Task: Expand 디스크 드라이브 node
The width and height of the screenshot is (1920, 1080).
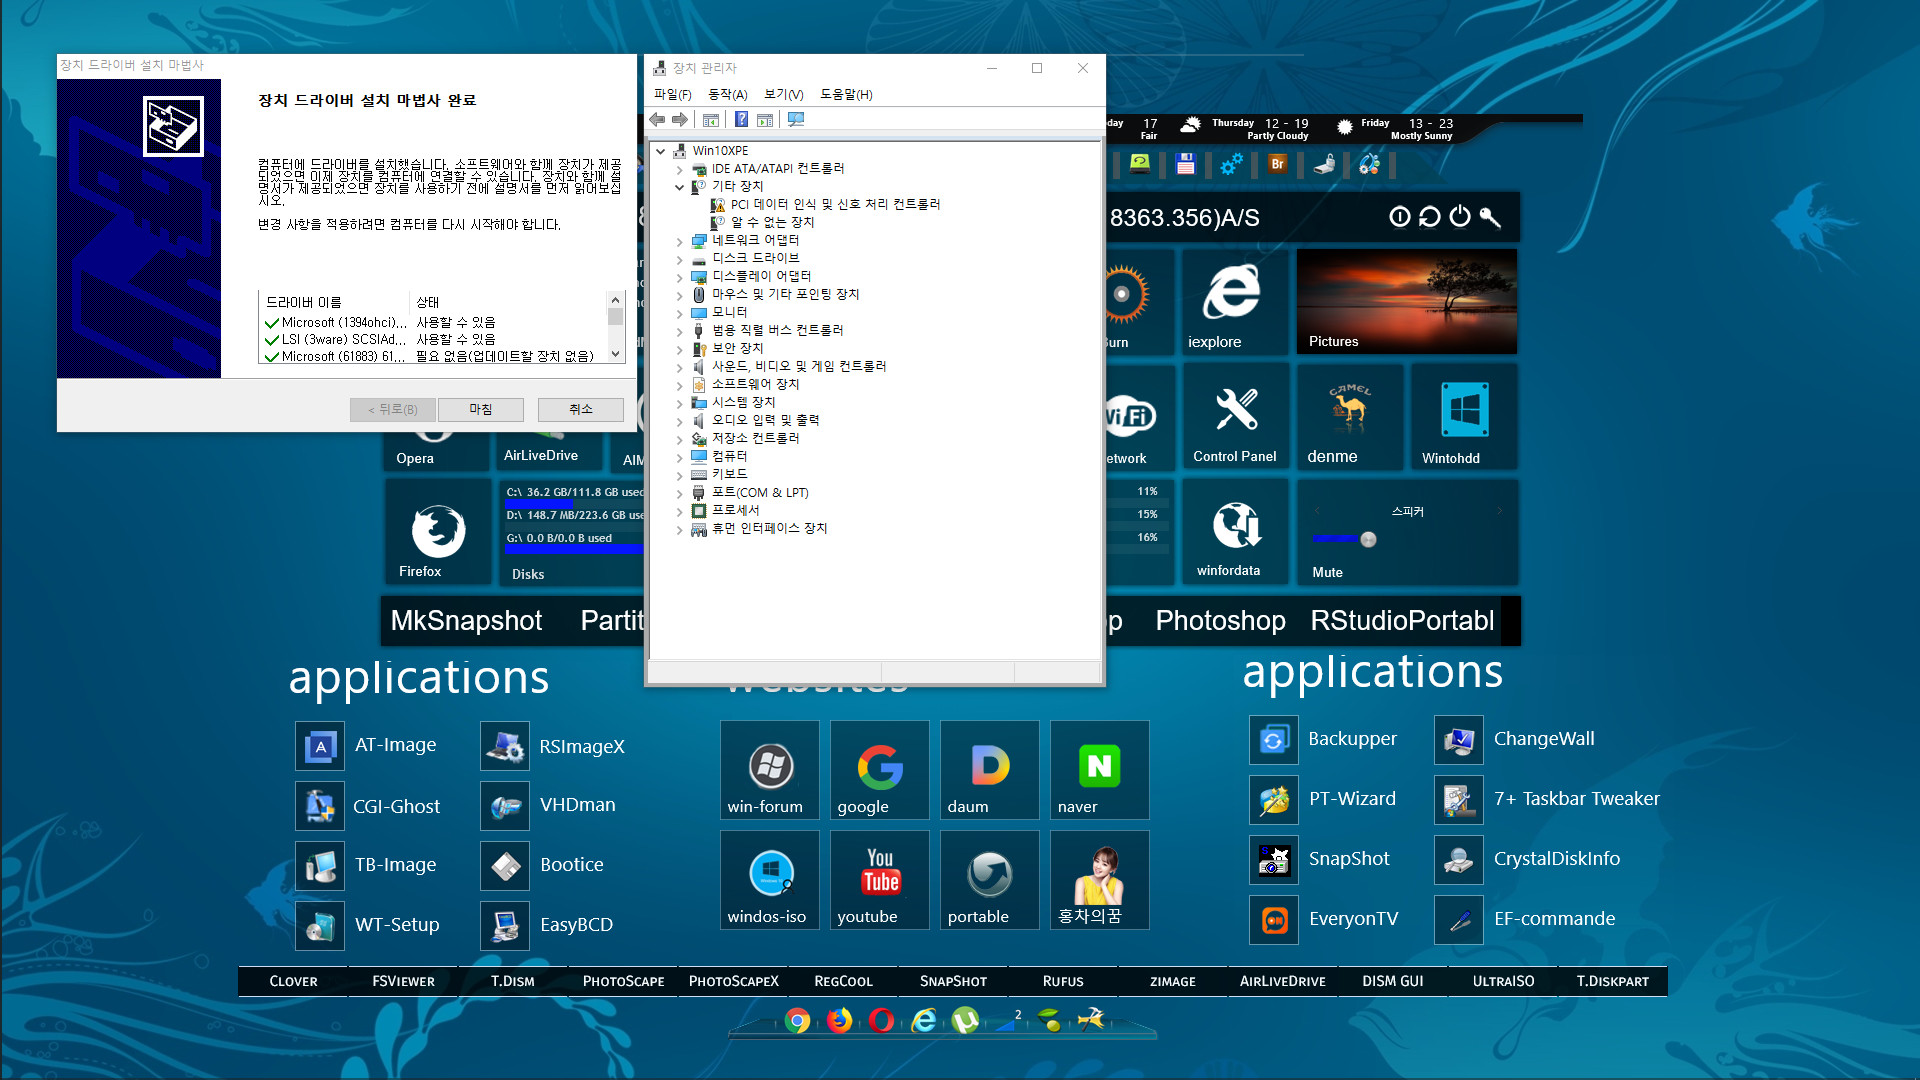Action: [680, 259]
